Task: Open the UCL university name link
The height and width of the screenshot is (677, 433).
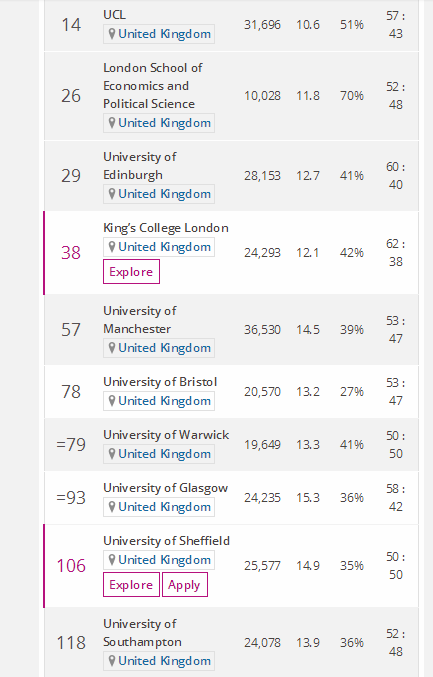Action: 114,15
